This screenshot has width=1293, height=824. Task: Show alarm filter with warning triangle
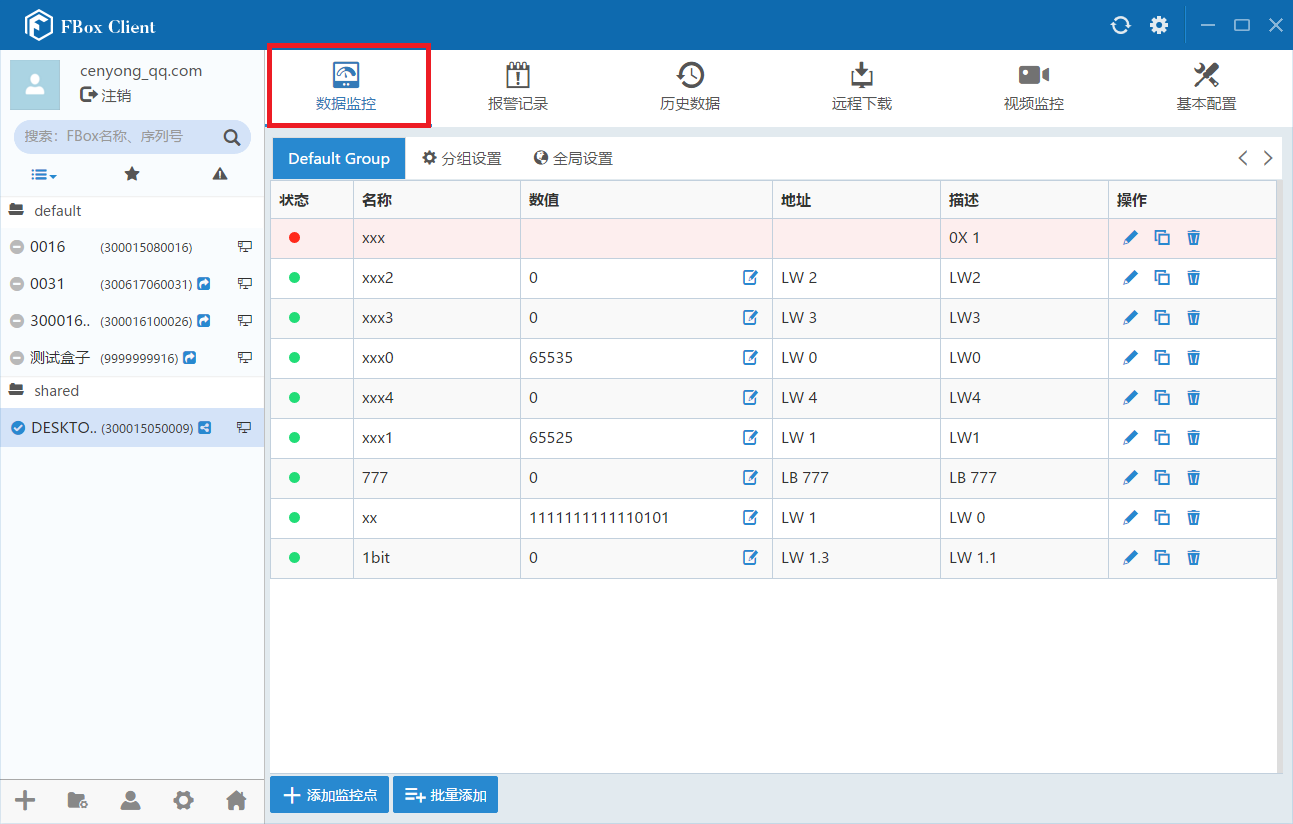coord(220,174)
